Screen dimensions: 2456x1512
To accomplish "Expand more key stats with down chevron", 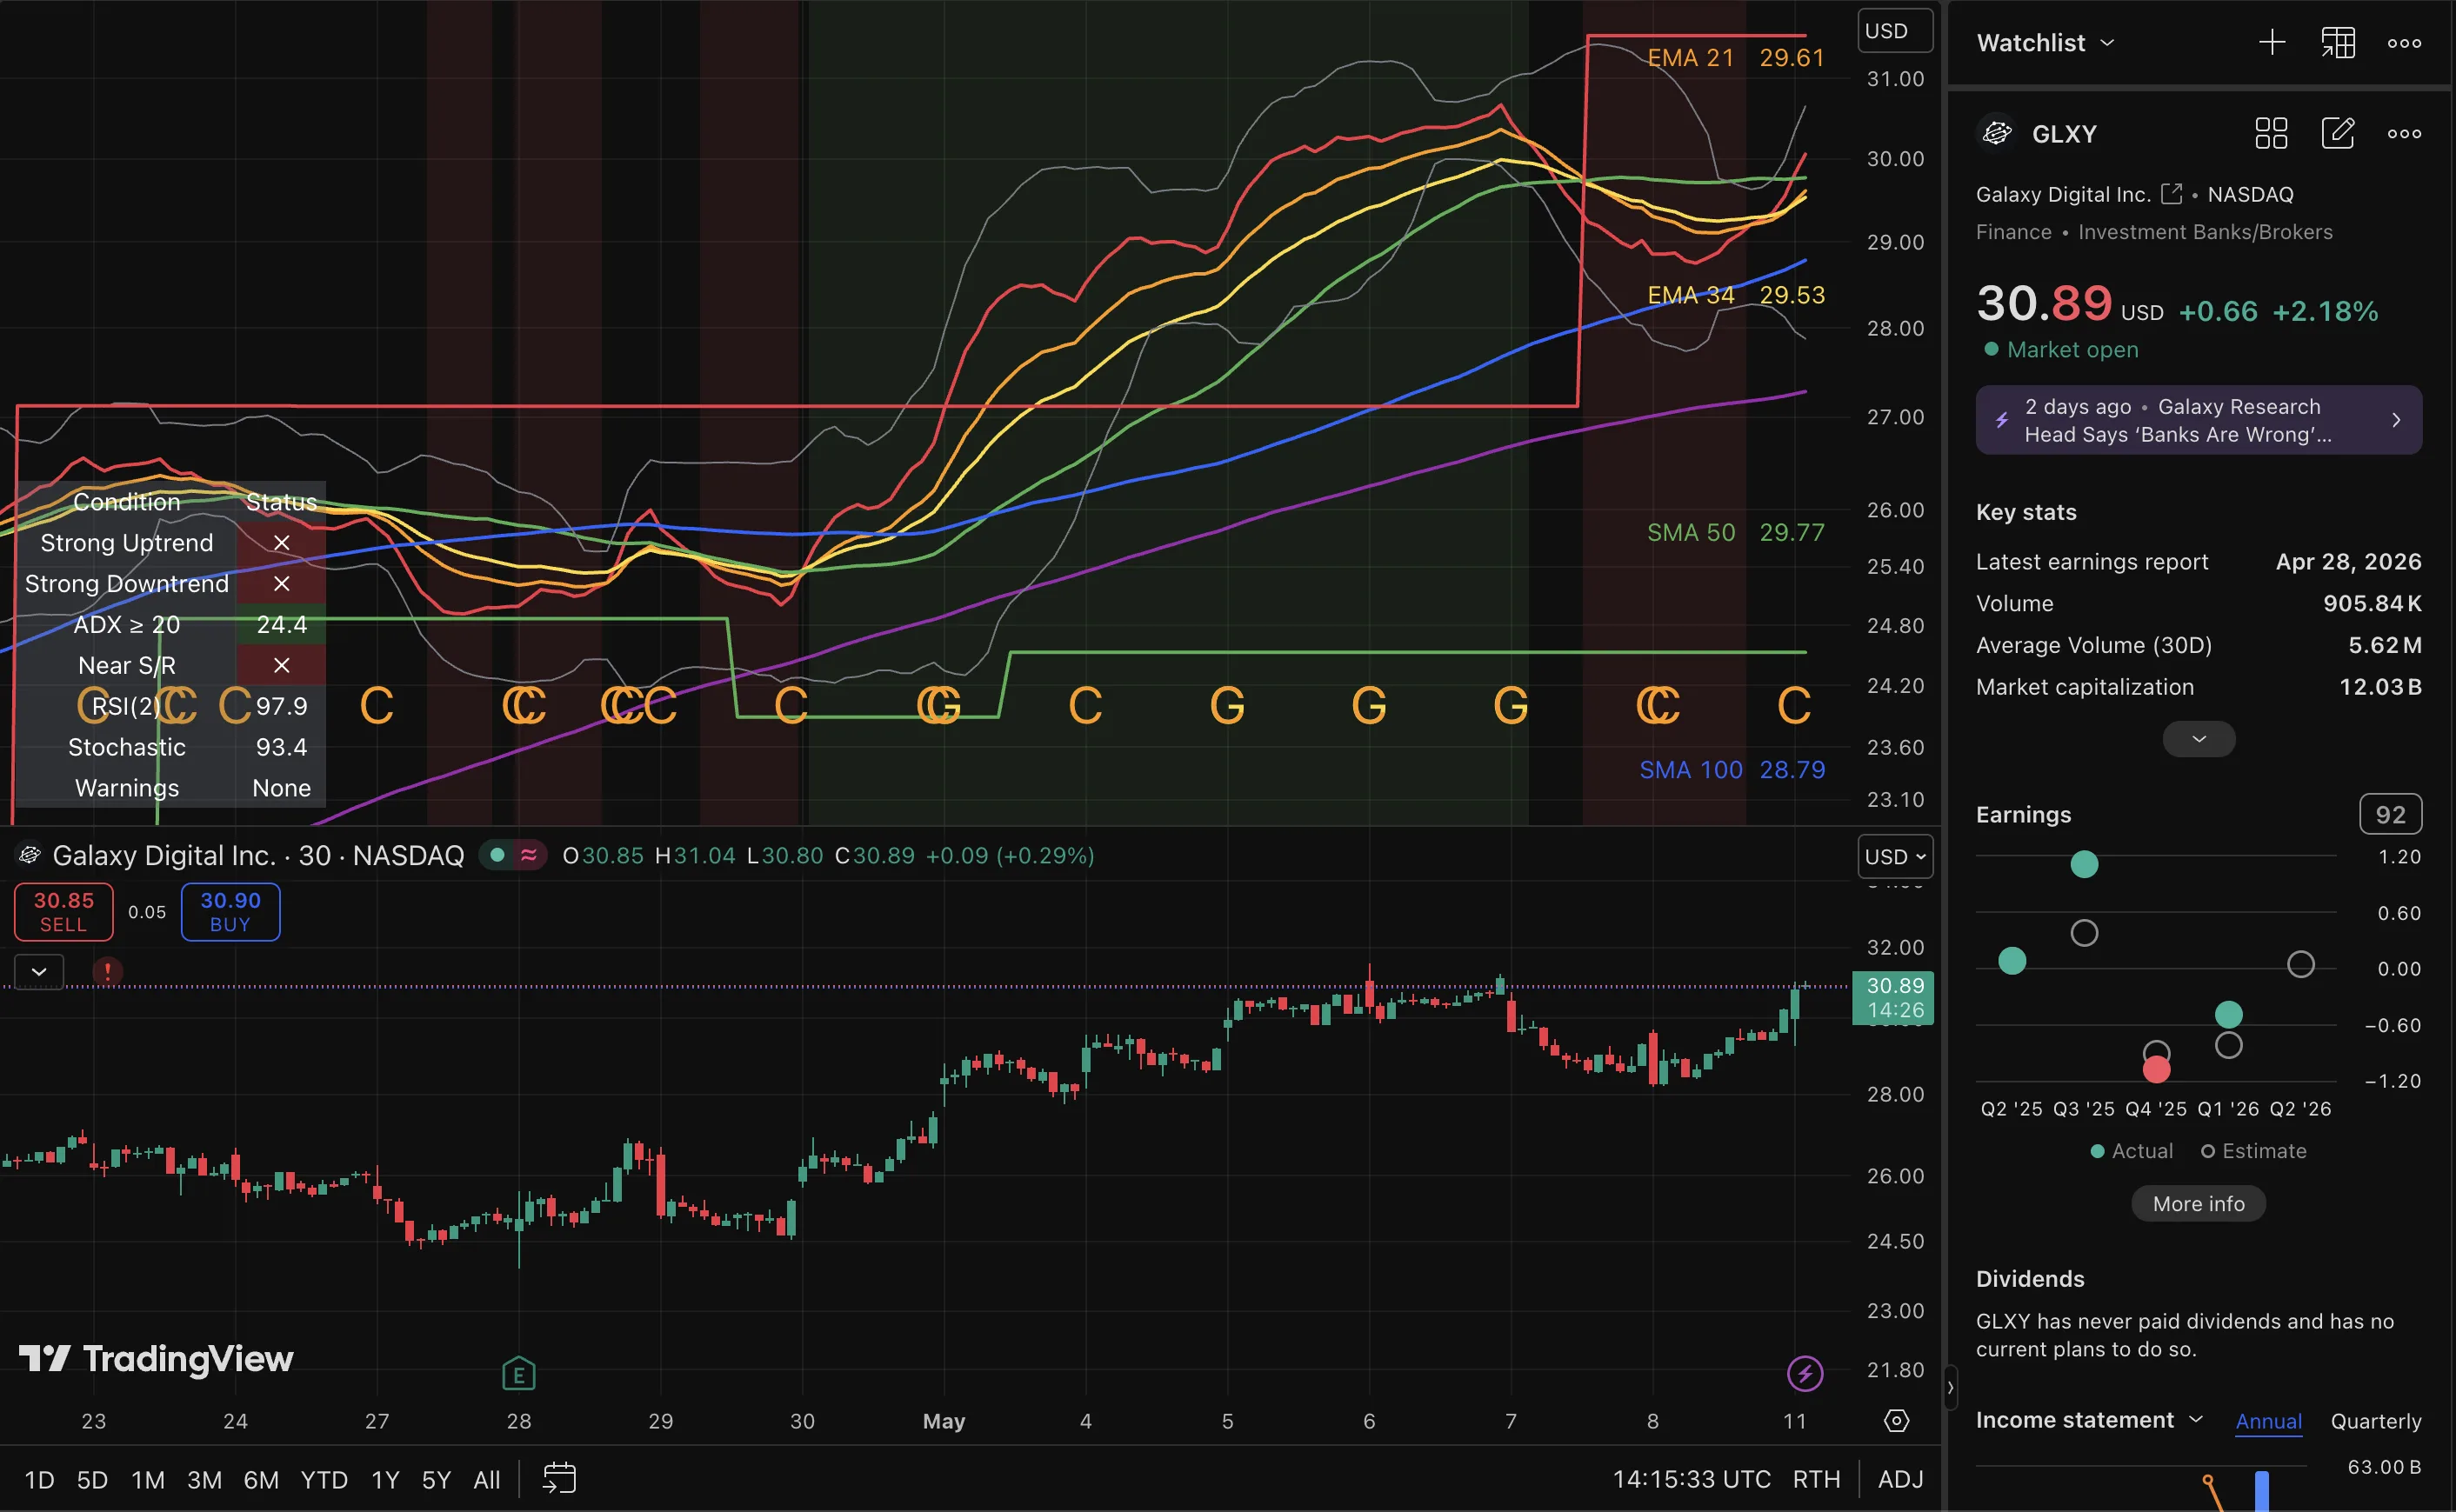I will [x=2198, y=739].
